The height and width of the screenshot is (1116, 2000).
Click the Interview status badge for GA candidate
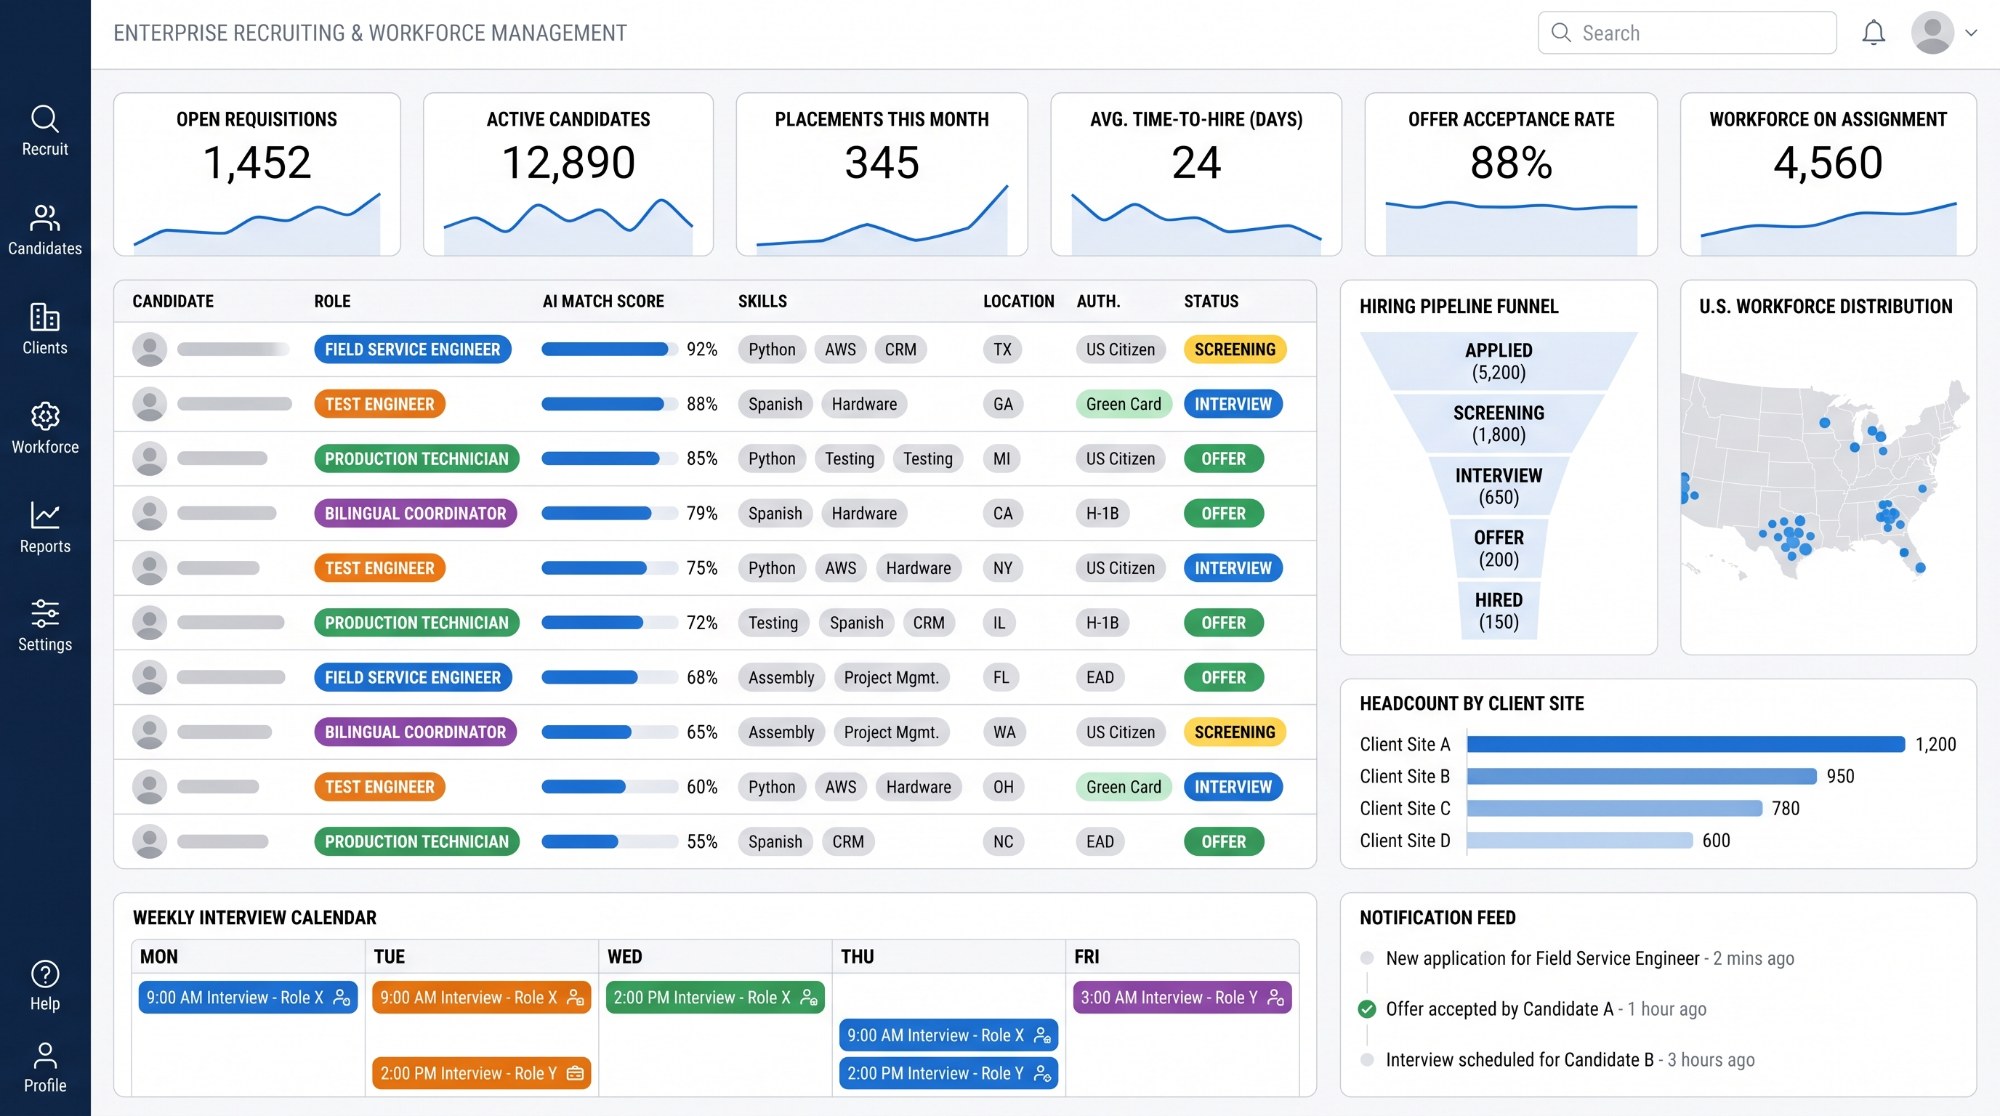pyautogui.click(x=1233, y=404)
